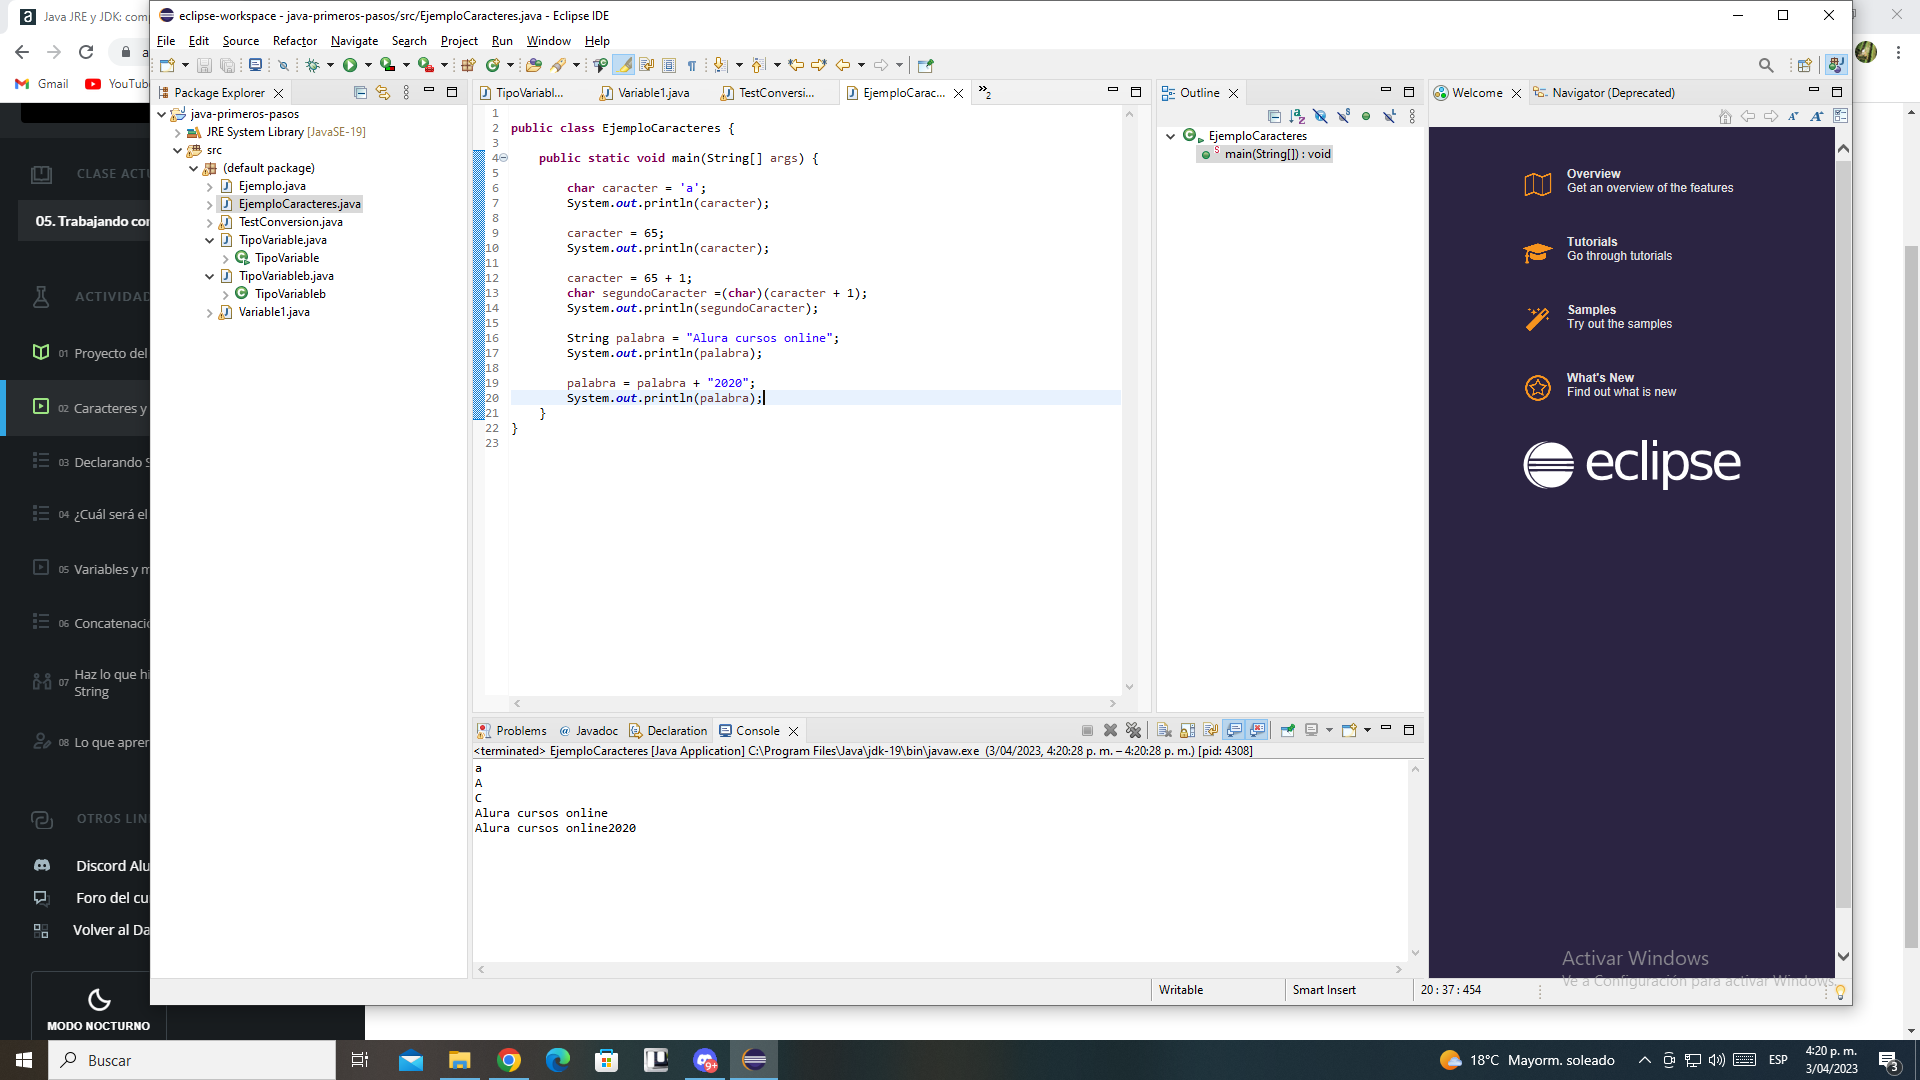
Task: Open the Navigate menu
Action: [354, 41]
